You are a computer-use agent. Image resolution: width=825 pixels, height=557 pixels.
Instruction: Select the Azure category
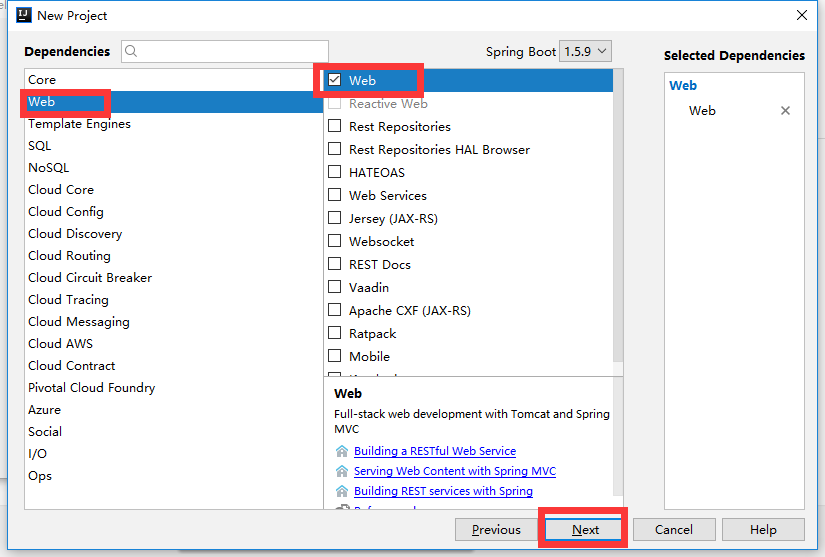[x=174, y=410]
